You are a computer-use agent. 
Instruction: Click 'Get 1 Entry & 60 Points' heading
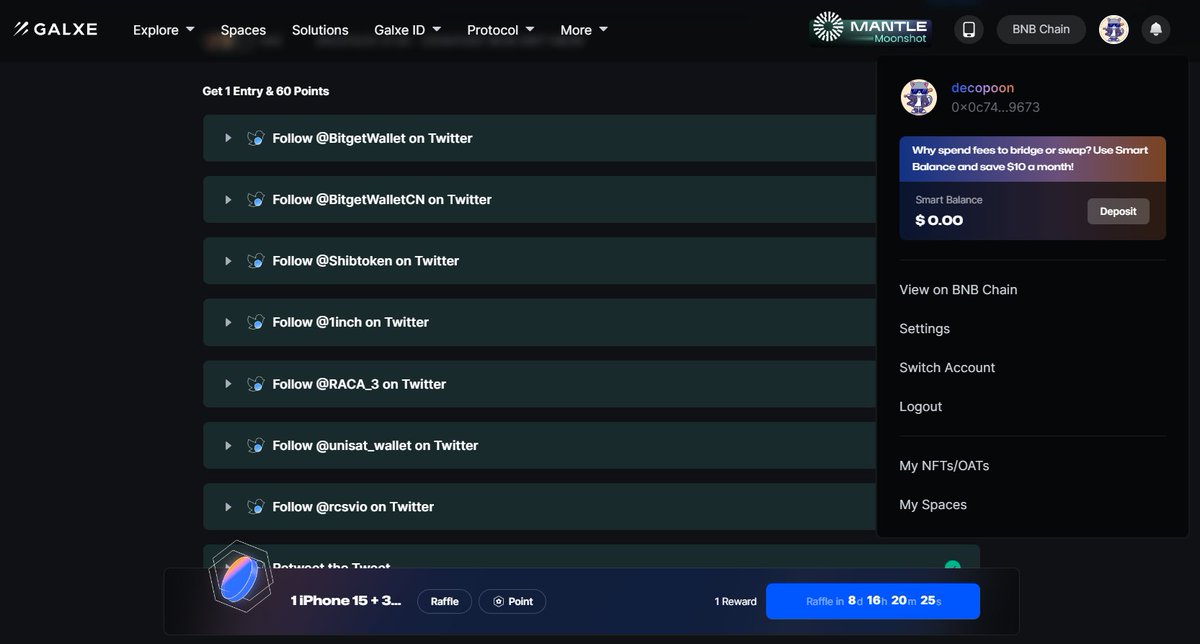click(x=266, y=91)
